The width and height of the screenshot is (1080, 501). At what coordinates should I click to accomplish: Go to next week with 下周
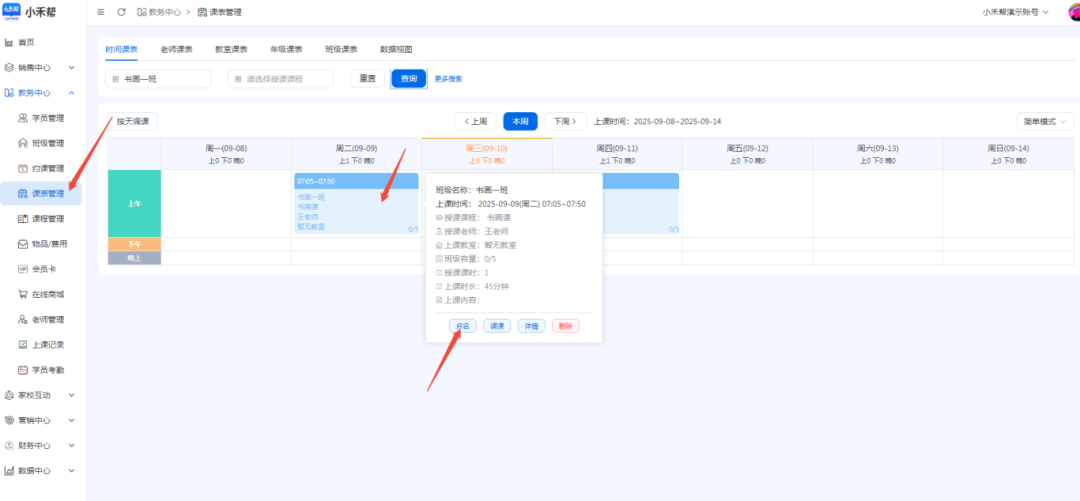click(x=565, y=121)
